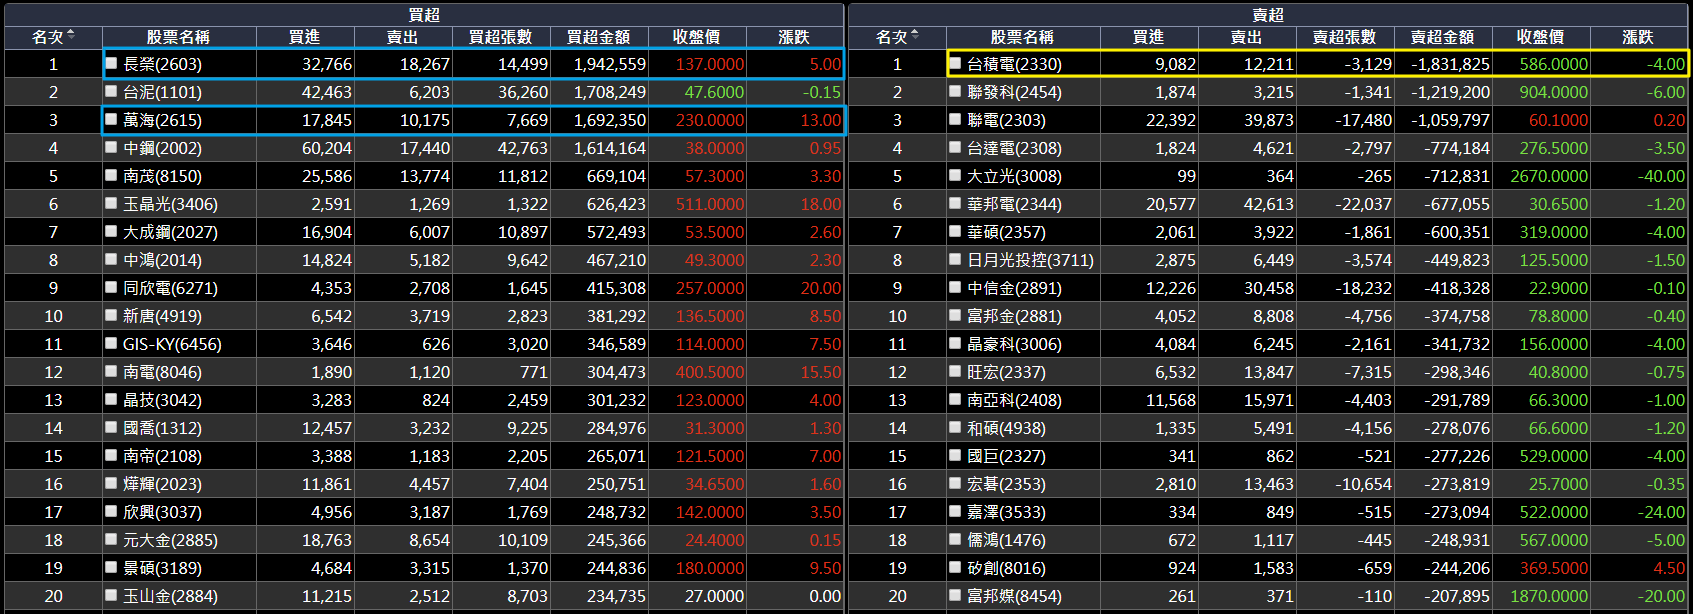Sort 賣超 table by 漲跌 header
Screen dimensions: 1693x614
[1638, 37]
